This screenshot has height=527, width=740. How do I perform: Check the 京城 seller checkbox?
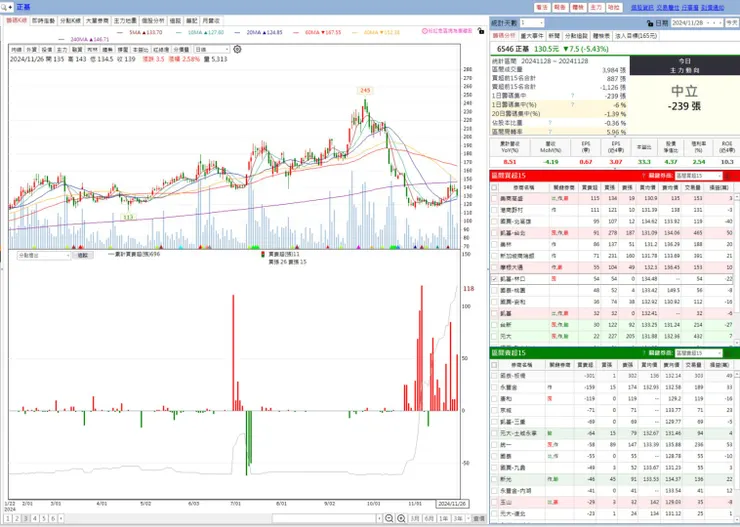(x=494, y=410)
